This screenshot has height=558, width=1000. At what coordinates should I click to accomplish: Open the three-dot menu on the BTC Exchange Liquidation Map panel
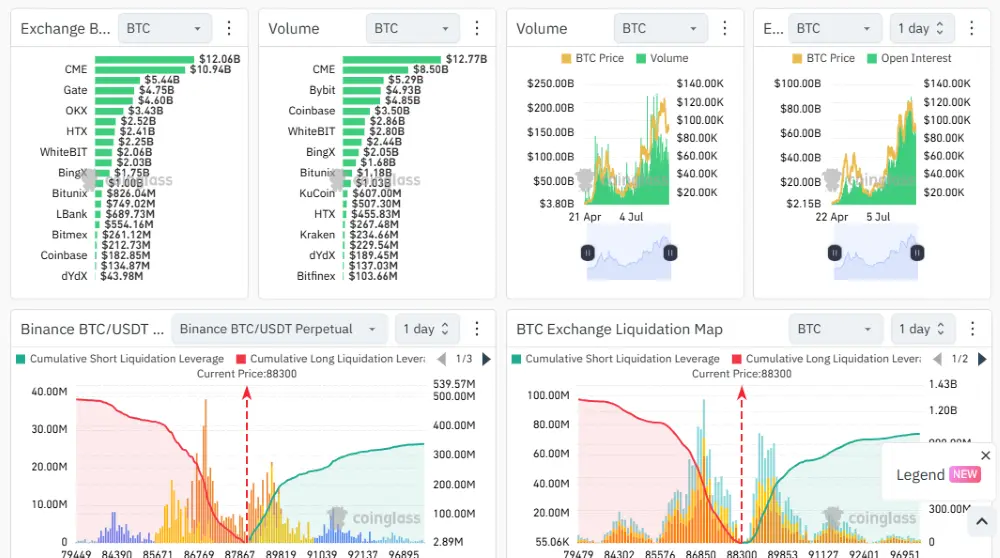coord(973,328)
